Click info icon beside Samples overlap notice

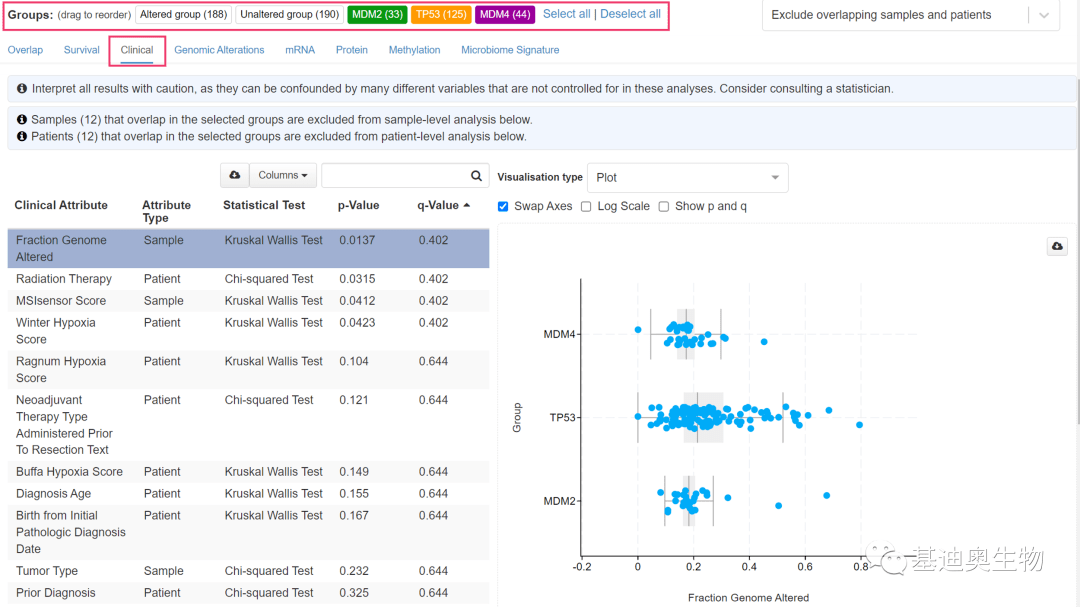[x=22, y=120]
